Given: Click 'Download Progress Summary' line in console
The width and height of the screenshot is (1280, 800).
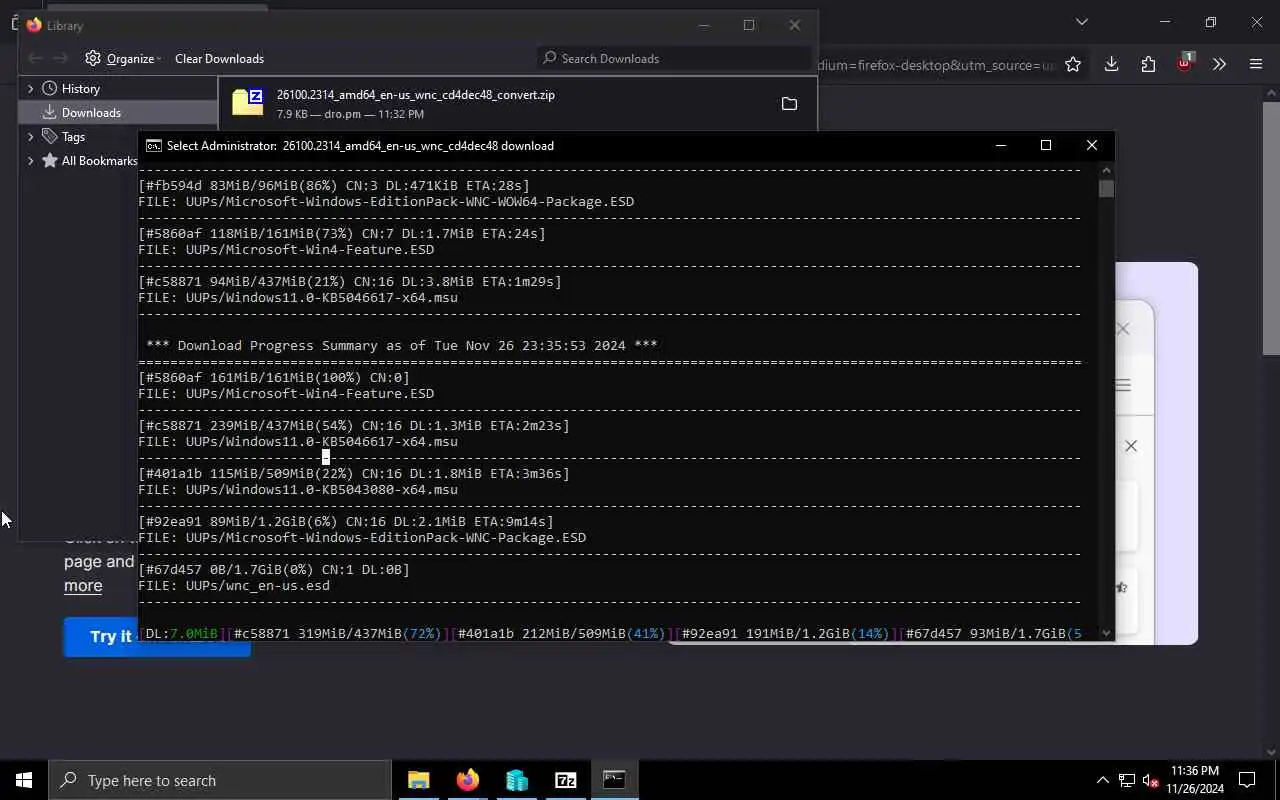Looking at the screenshot, I should click(x=402, y=345).
